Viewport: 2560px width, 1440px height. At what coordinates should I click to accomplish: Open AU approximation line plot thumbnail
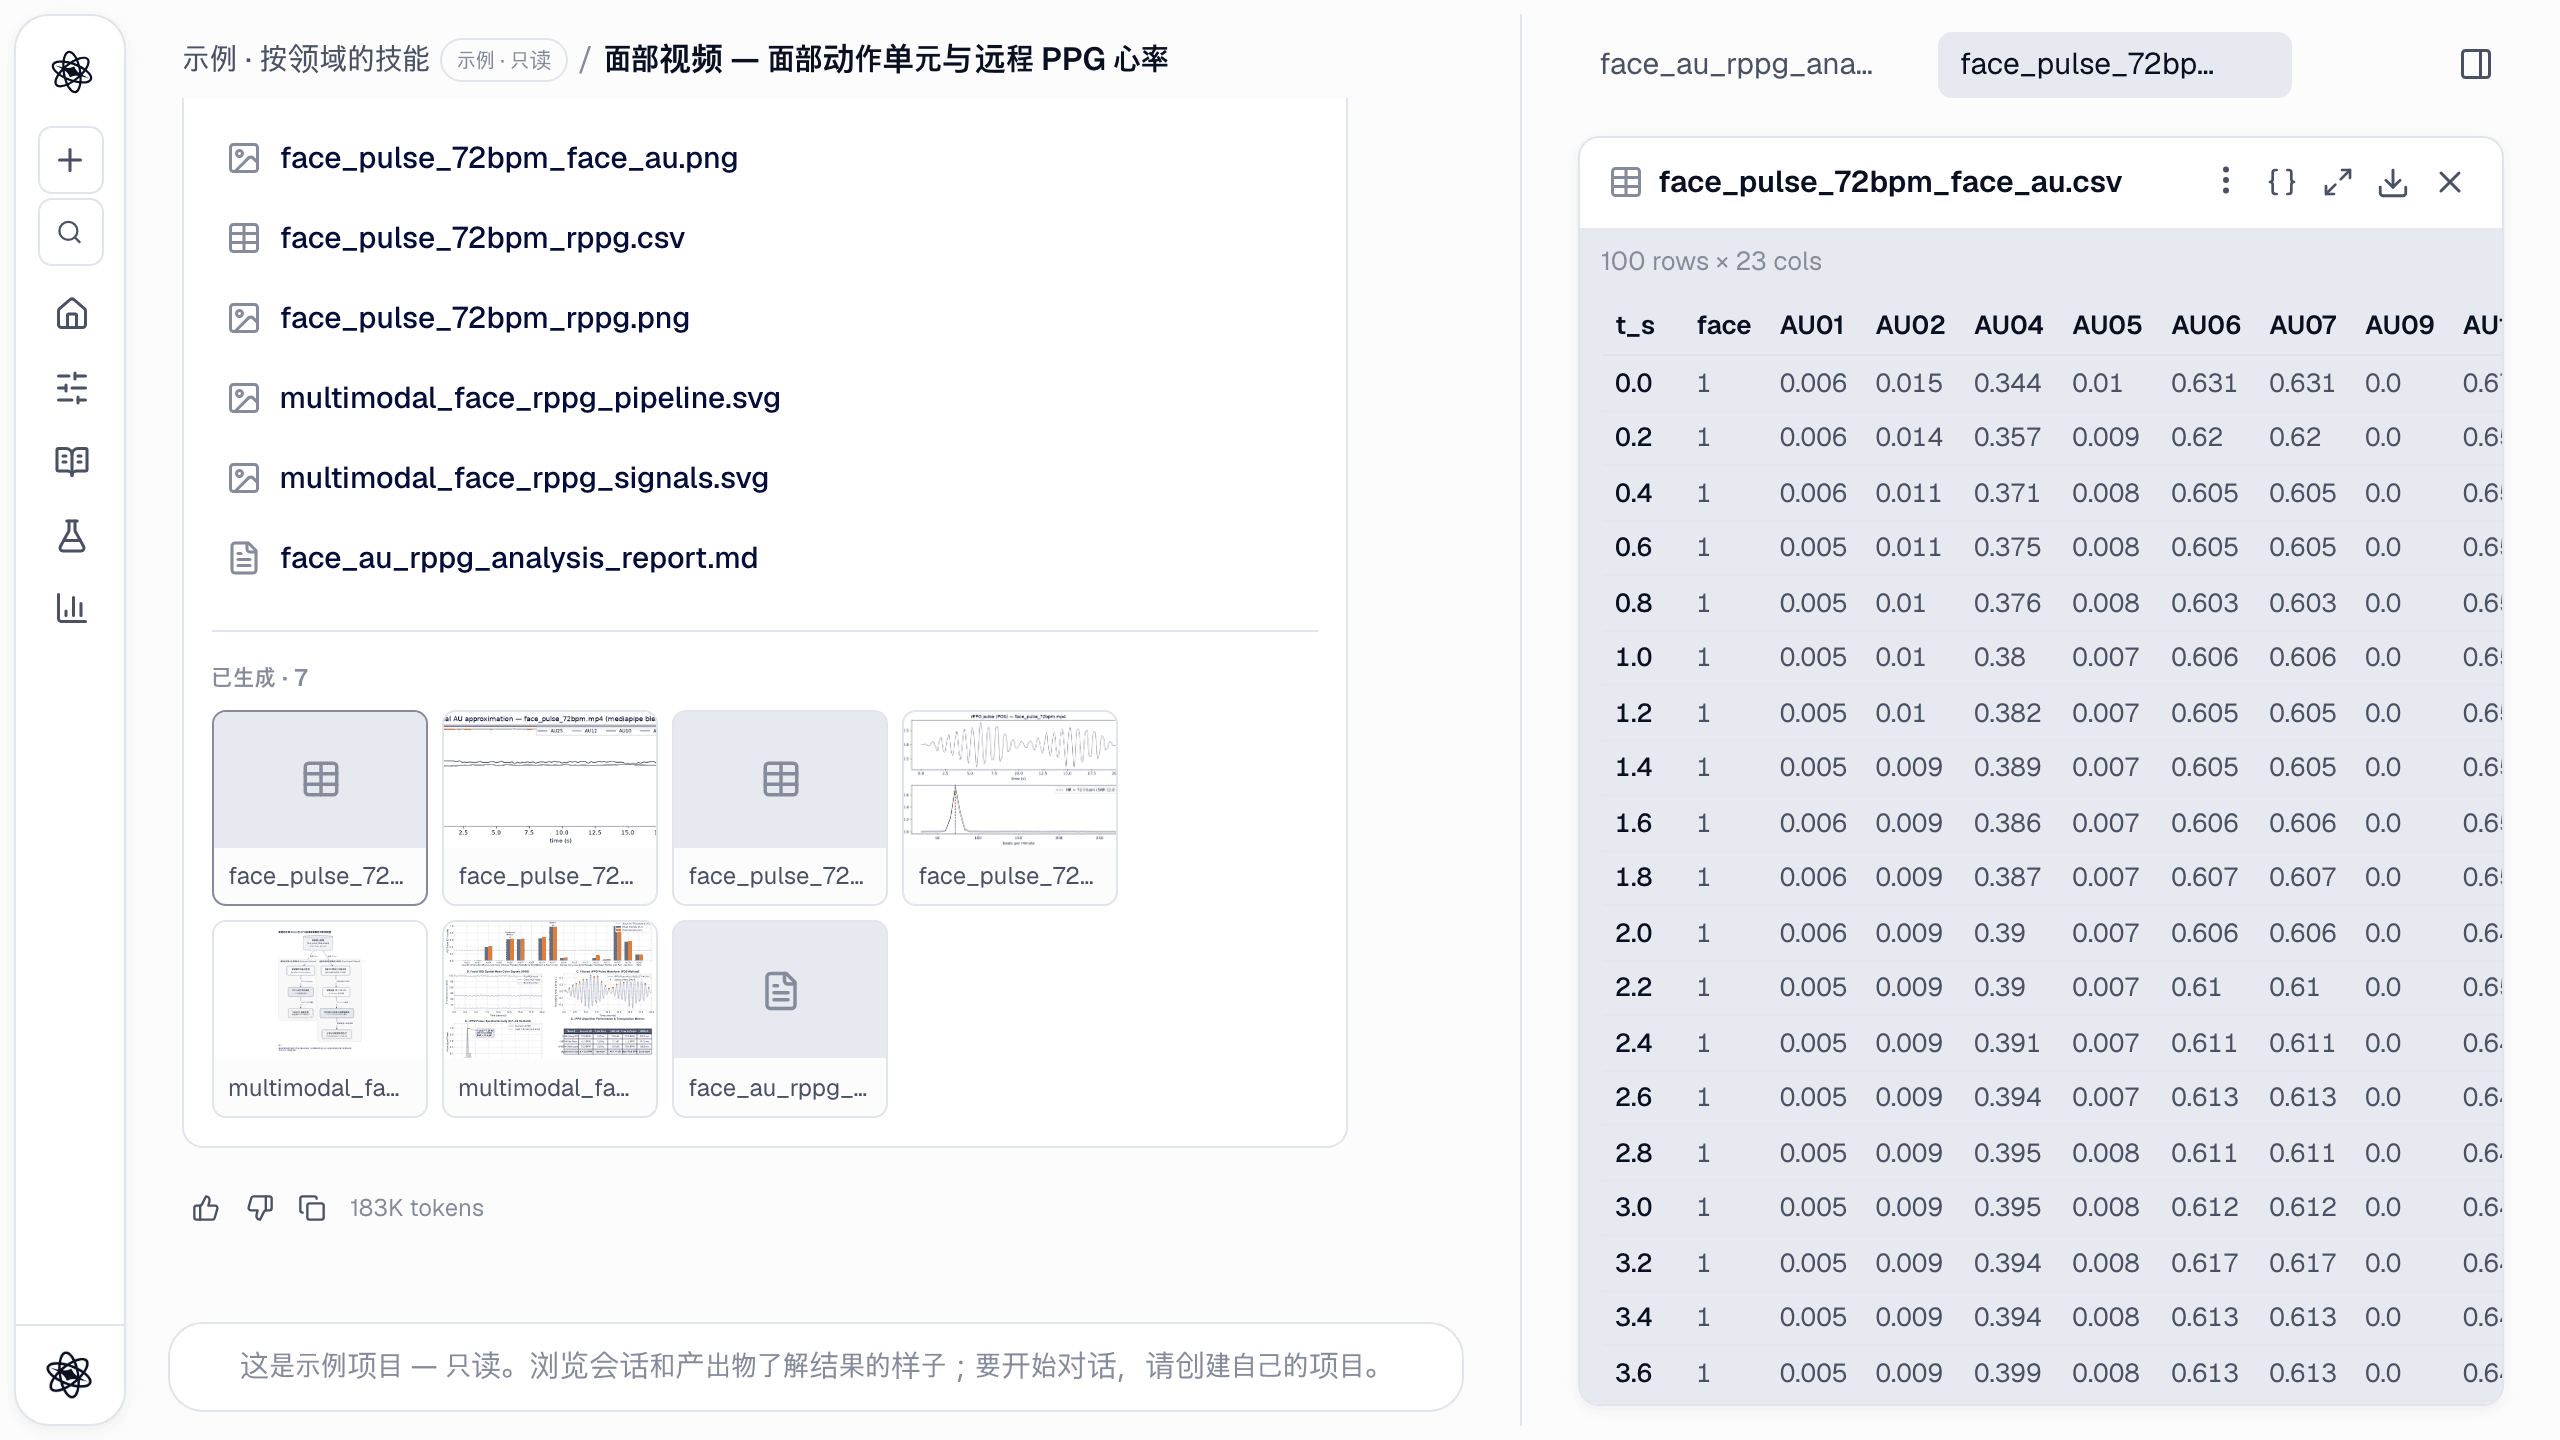[550, 807]
